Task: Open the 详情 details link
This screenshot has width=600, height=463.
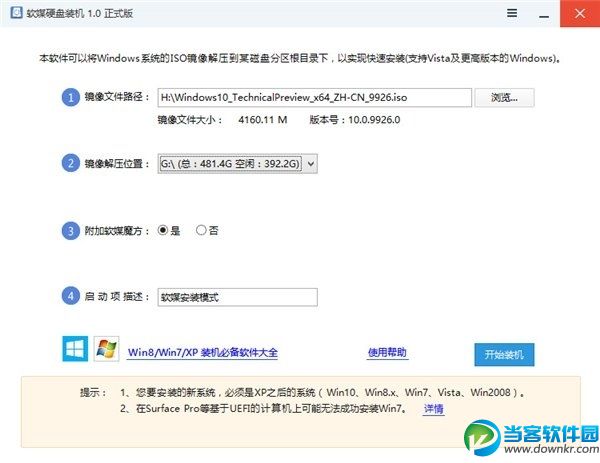Action: coord(434,409)
